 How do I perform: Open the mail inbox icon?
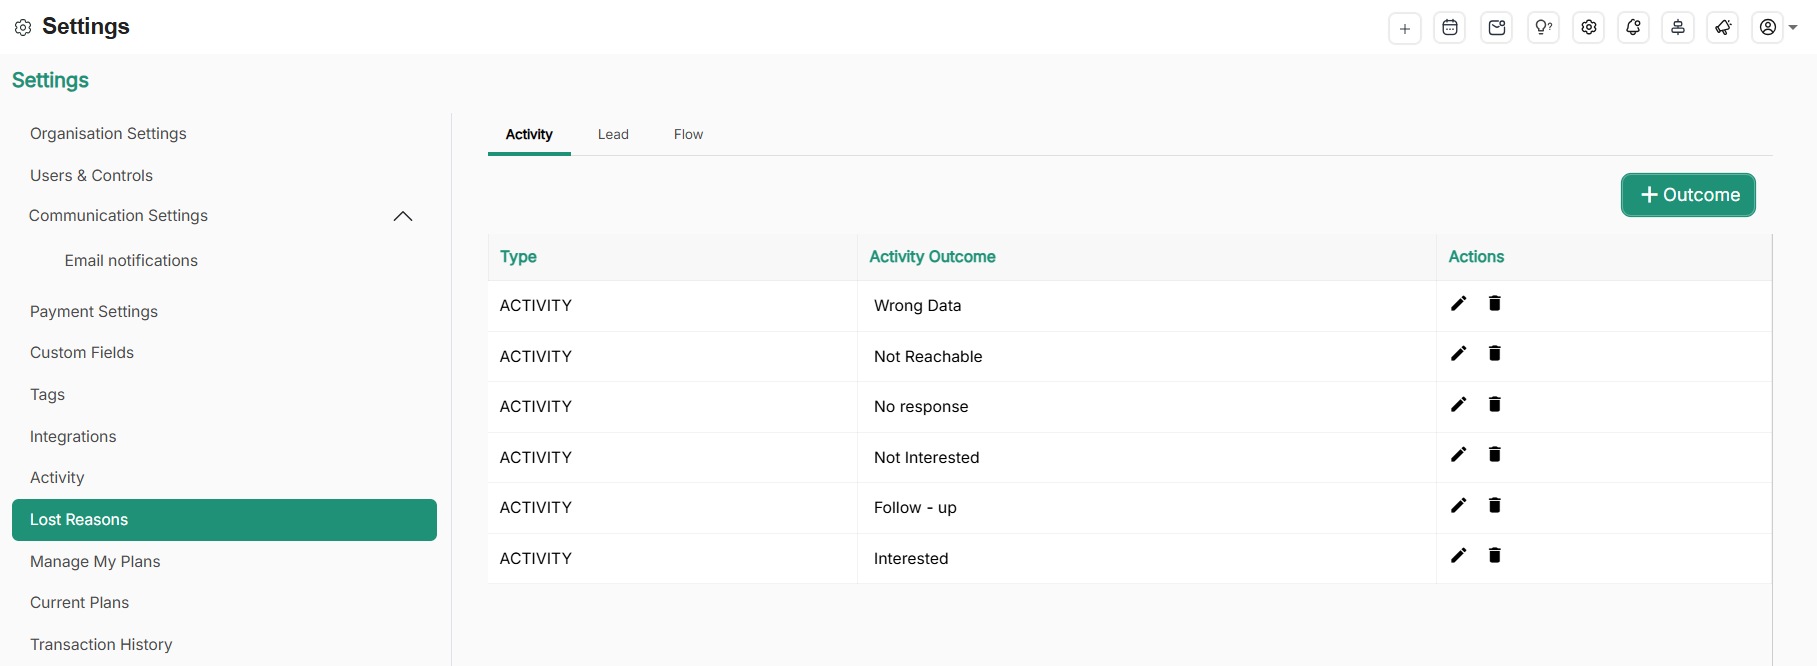1496,28
